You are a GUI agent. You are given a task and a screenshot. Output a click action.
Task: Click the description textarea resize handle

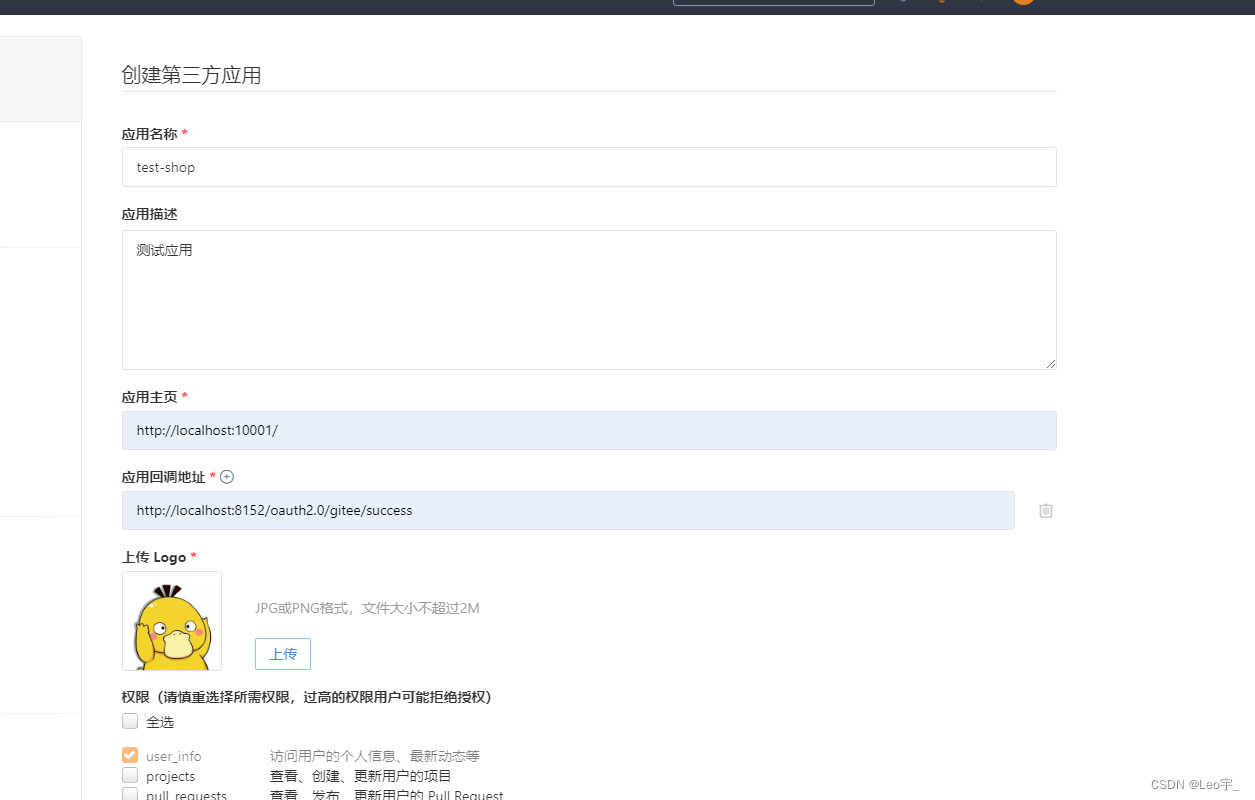(x=1052, y=364)
